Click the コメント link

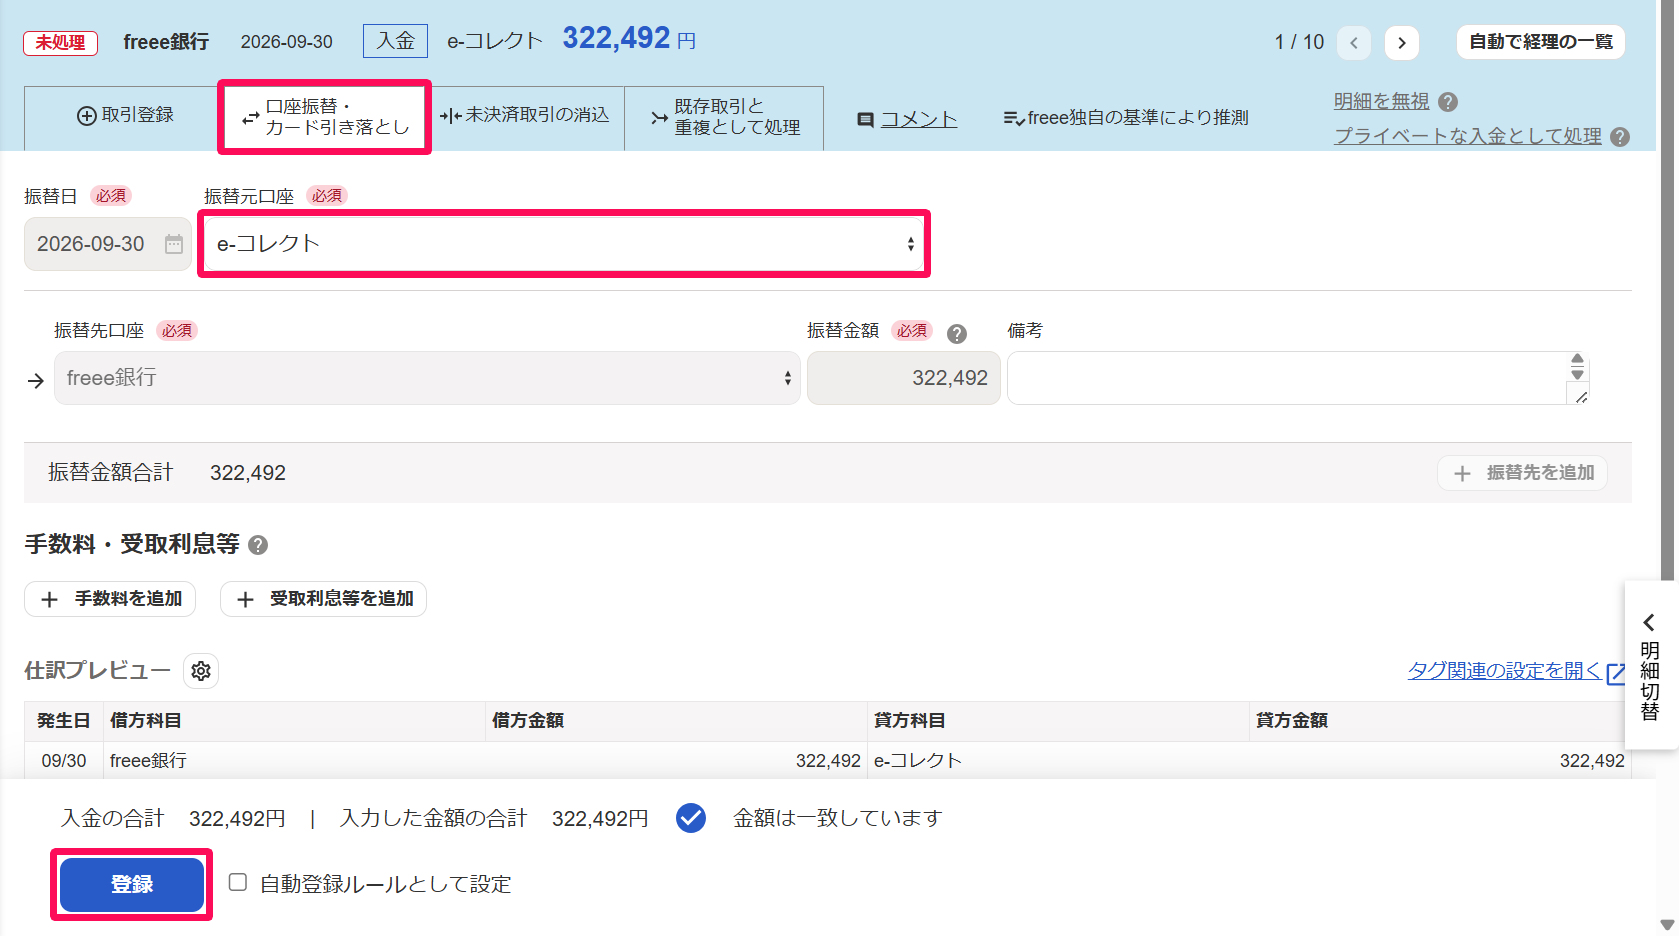tap(919, 119)
